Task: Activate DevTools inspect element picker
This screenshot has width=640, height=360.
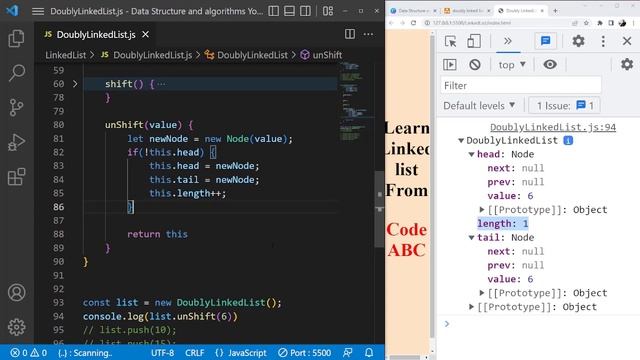Action: [x=451, y=41]
